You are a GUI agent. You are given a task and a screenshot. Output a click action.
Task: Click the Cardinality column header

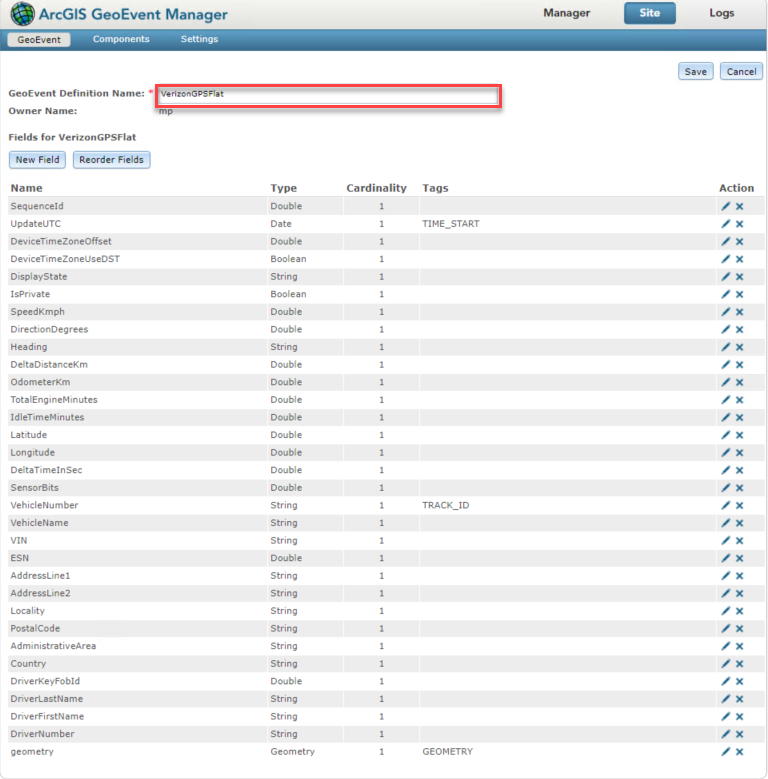(x=376, y=188)
